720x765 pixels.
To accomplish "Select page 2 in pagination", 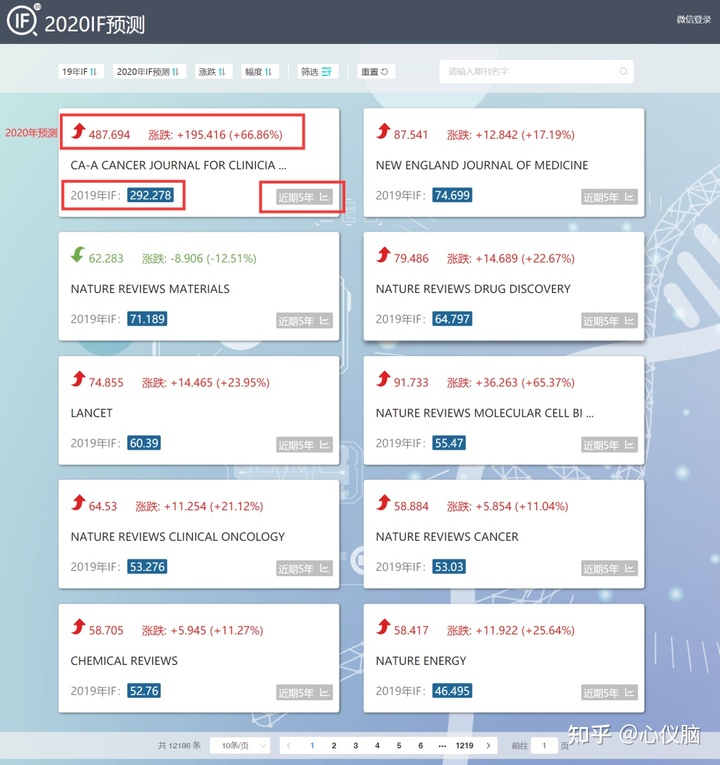I will click(x=334, y=745).
